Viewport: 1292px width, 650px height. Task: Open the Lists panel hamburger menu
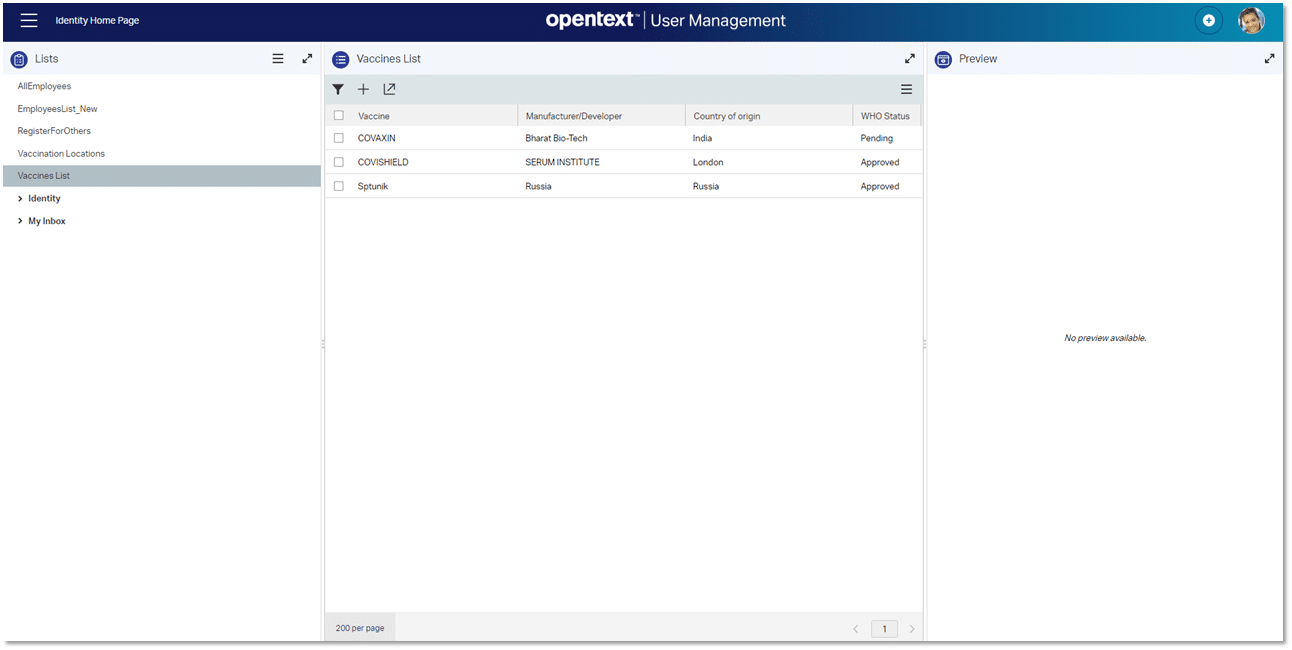278,58
